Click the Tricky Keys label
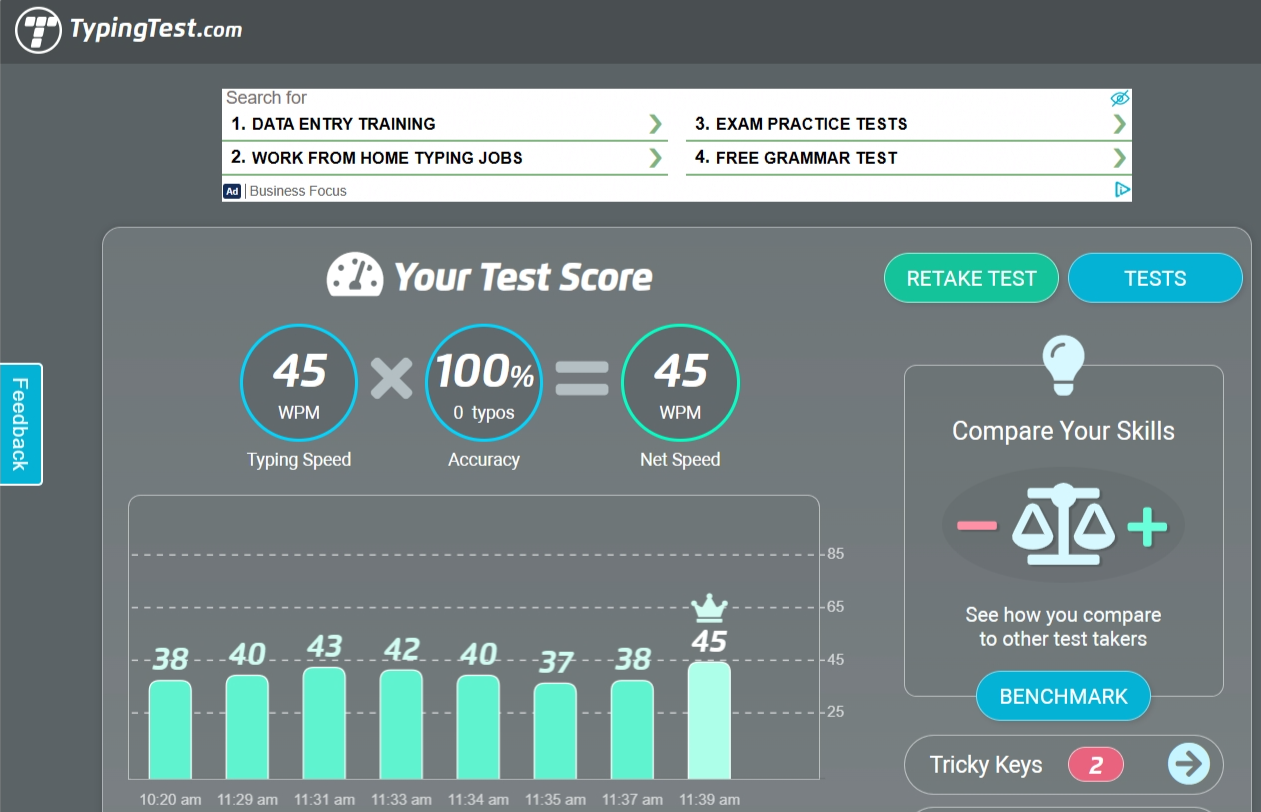This screenshot has height=812, width=1261. click(x=986, y=765)
